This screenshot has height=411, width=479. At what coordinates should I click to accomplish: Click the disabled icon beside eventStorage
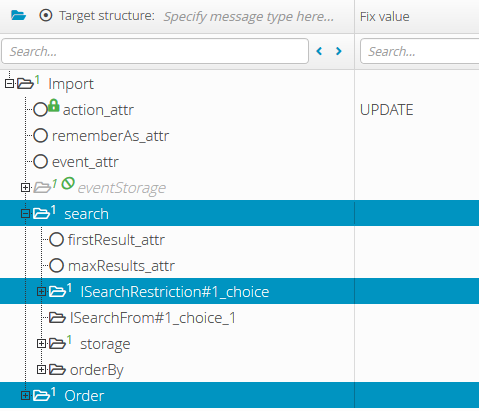click(x=68, y=184)
